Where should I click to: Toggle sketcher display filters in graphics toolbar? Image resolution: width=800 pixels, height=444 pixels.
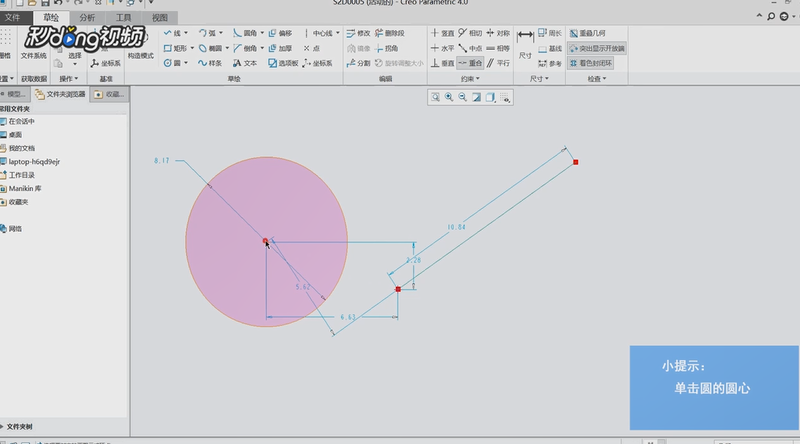[505, 97]
